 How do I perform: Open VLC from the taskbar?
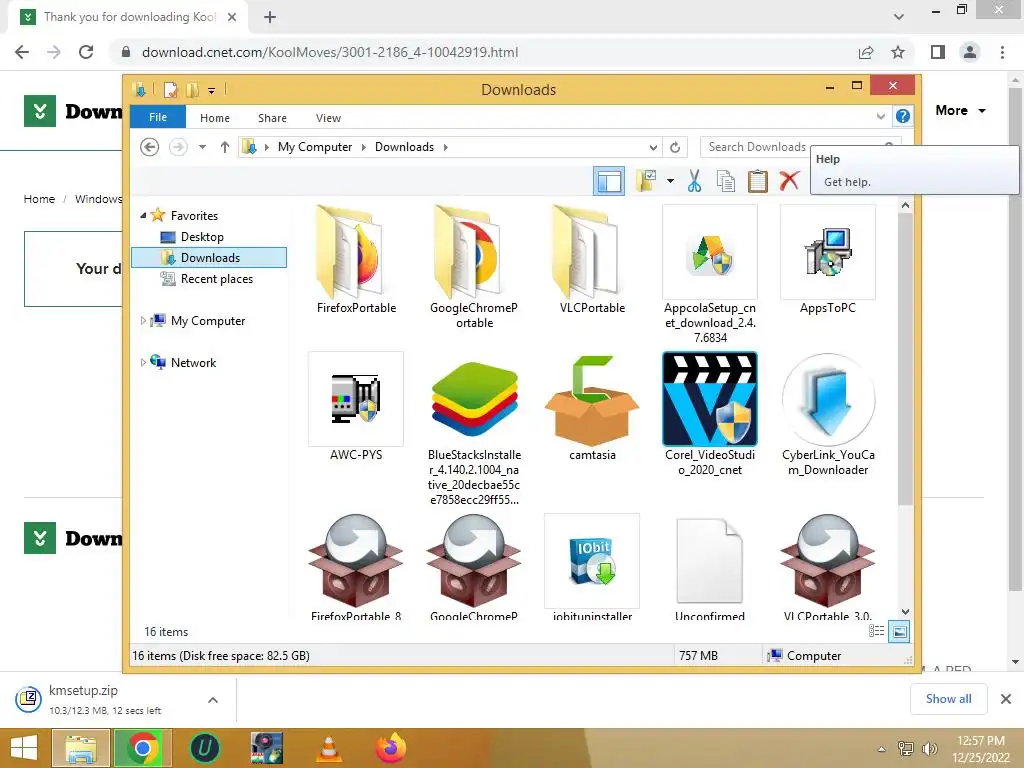tap(328, 748)
